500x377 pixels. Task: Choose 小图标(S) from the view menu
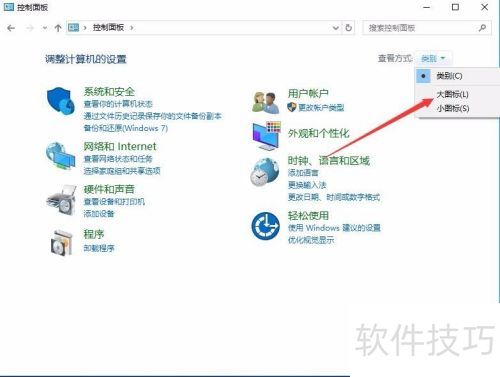click(453, 108)
